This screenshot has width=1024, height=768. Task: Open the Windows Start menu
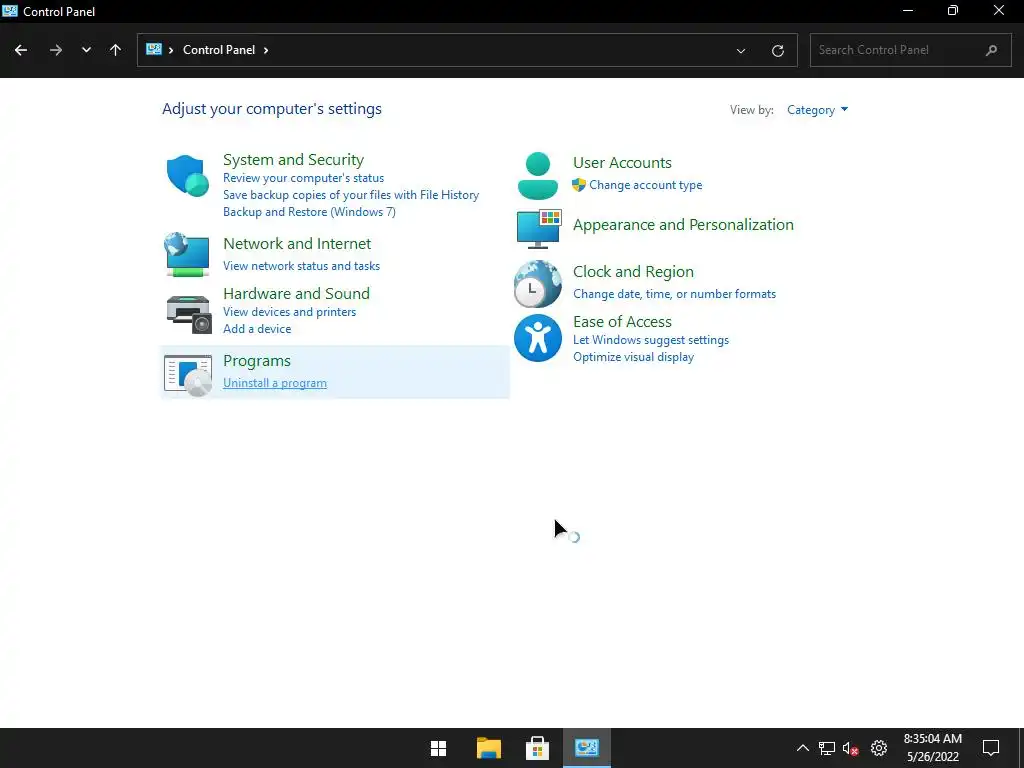click(x=438, y=748)
